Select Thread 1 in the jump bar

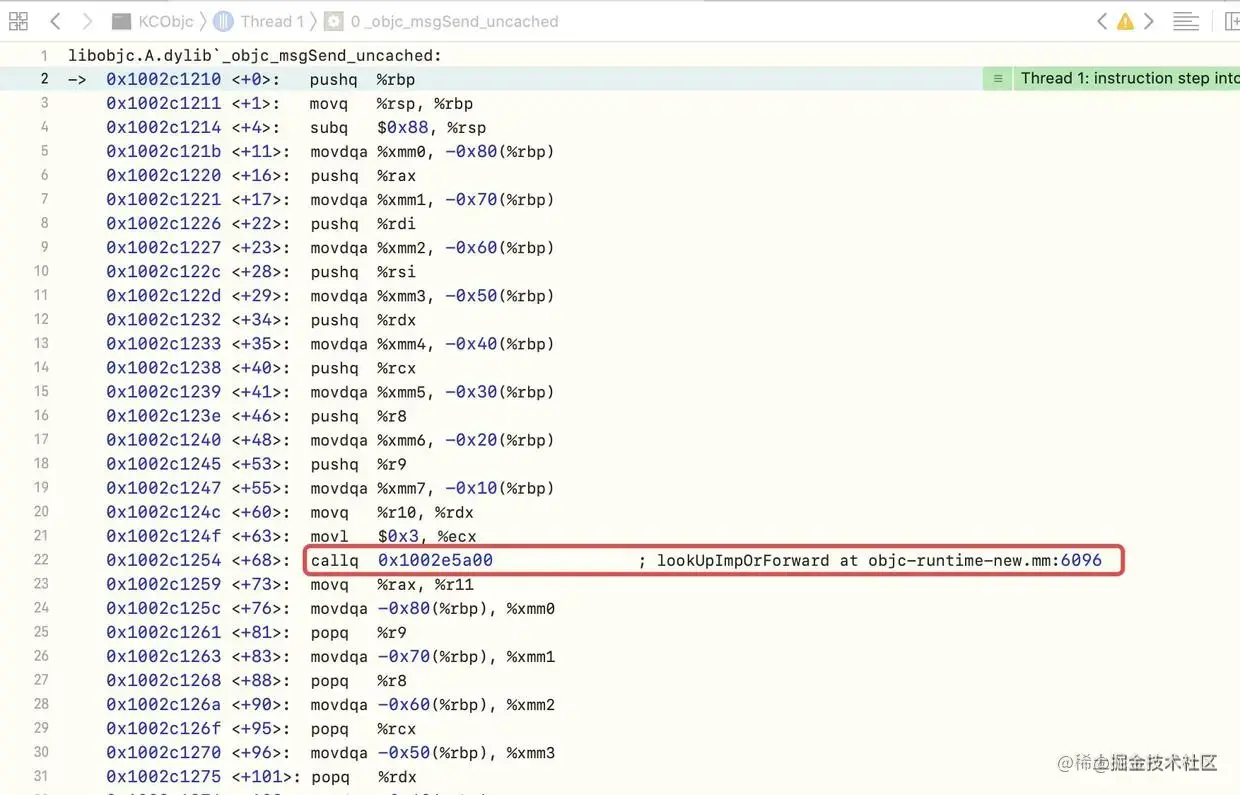point(272,21)
